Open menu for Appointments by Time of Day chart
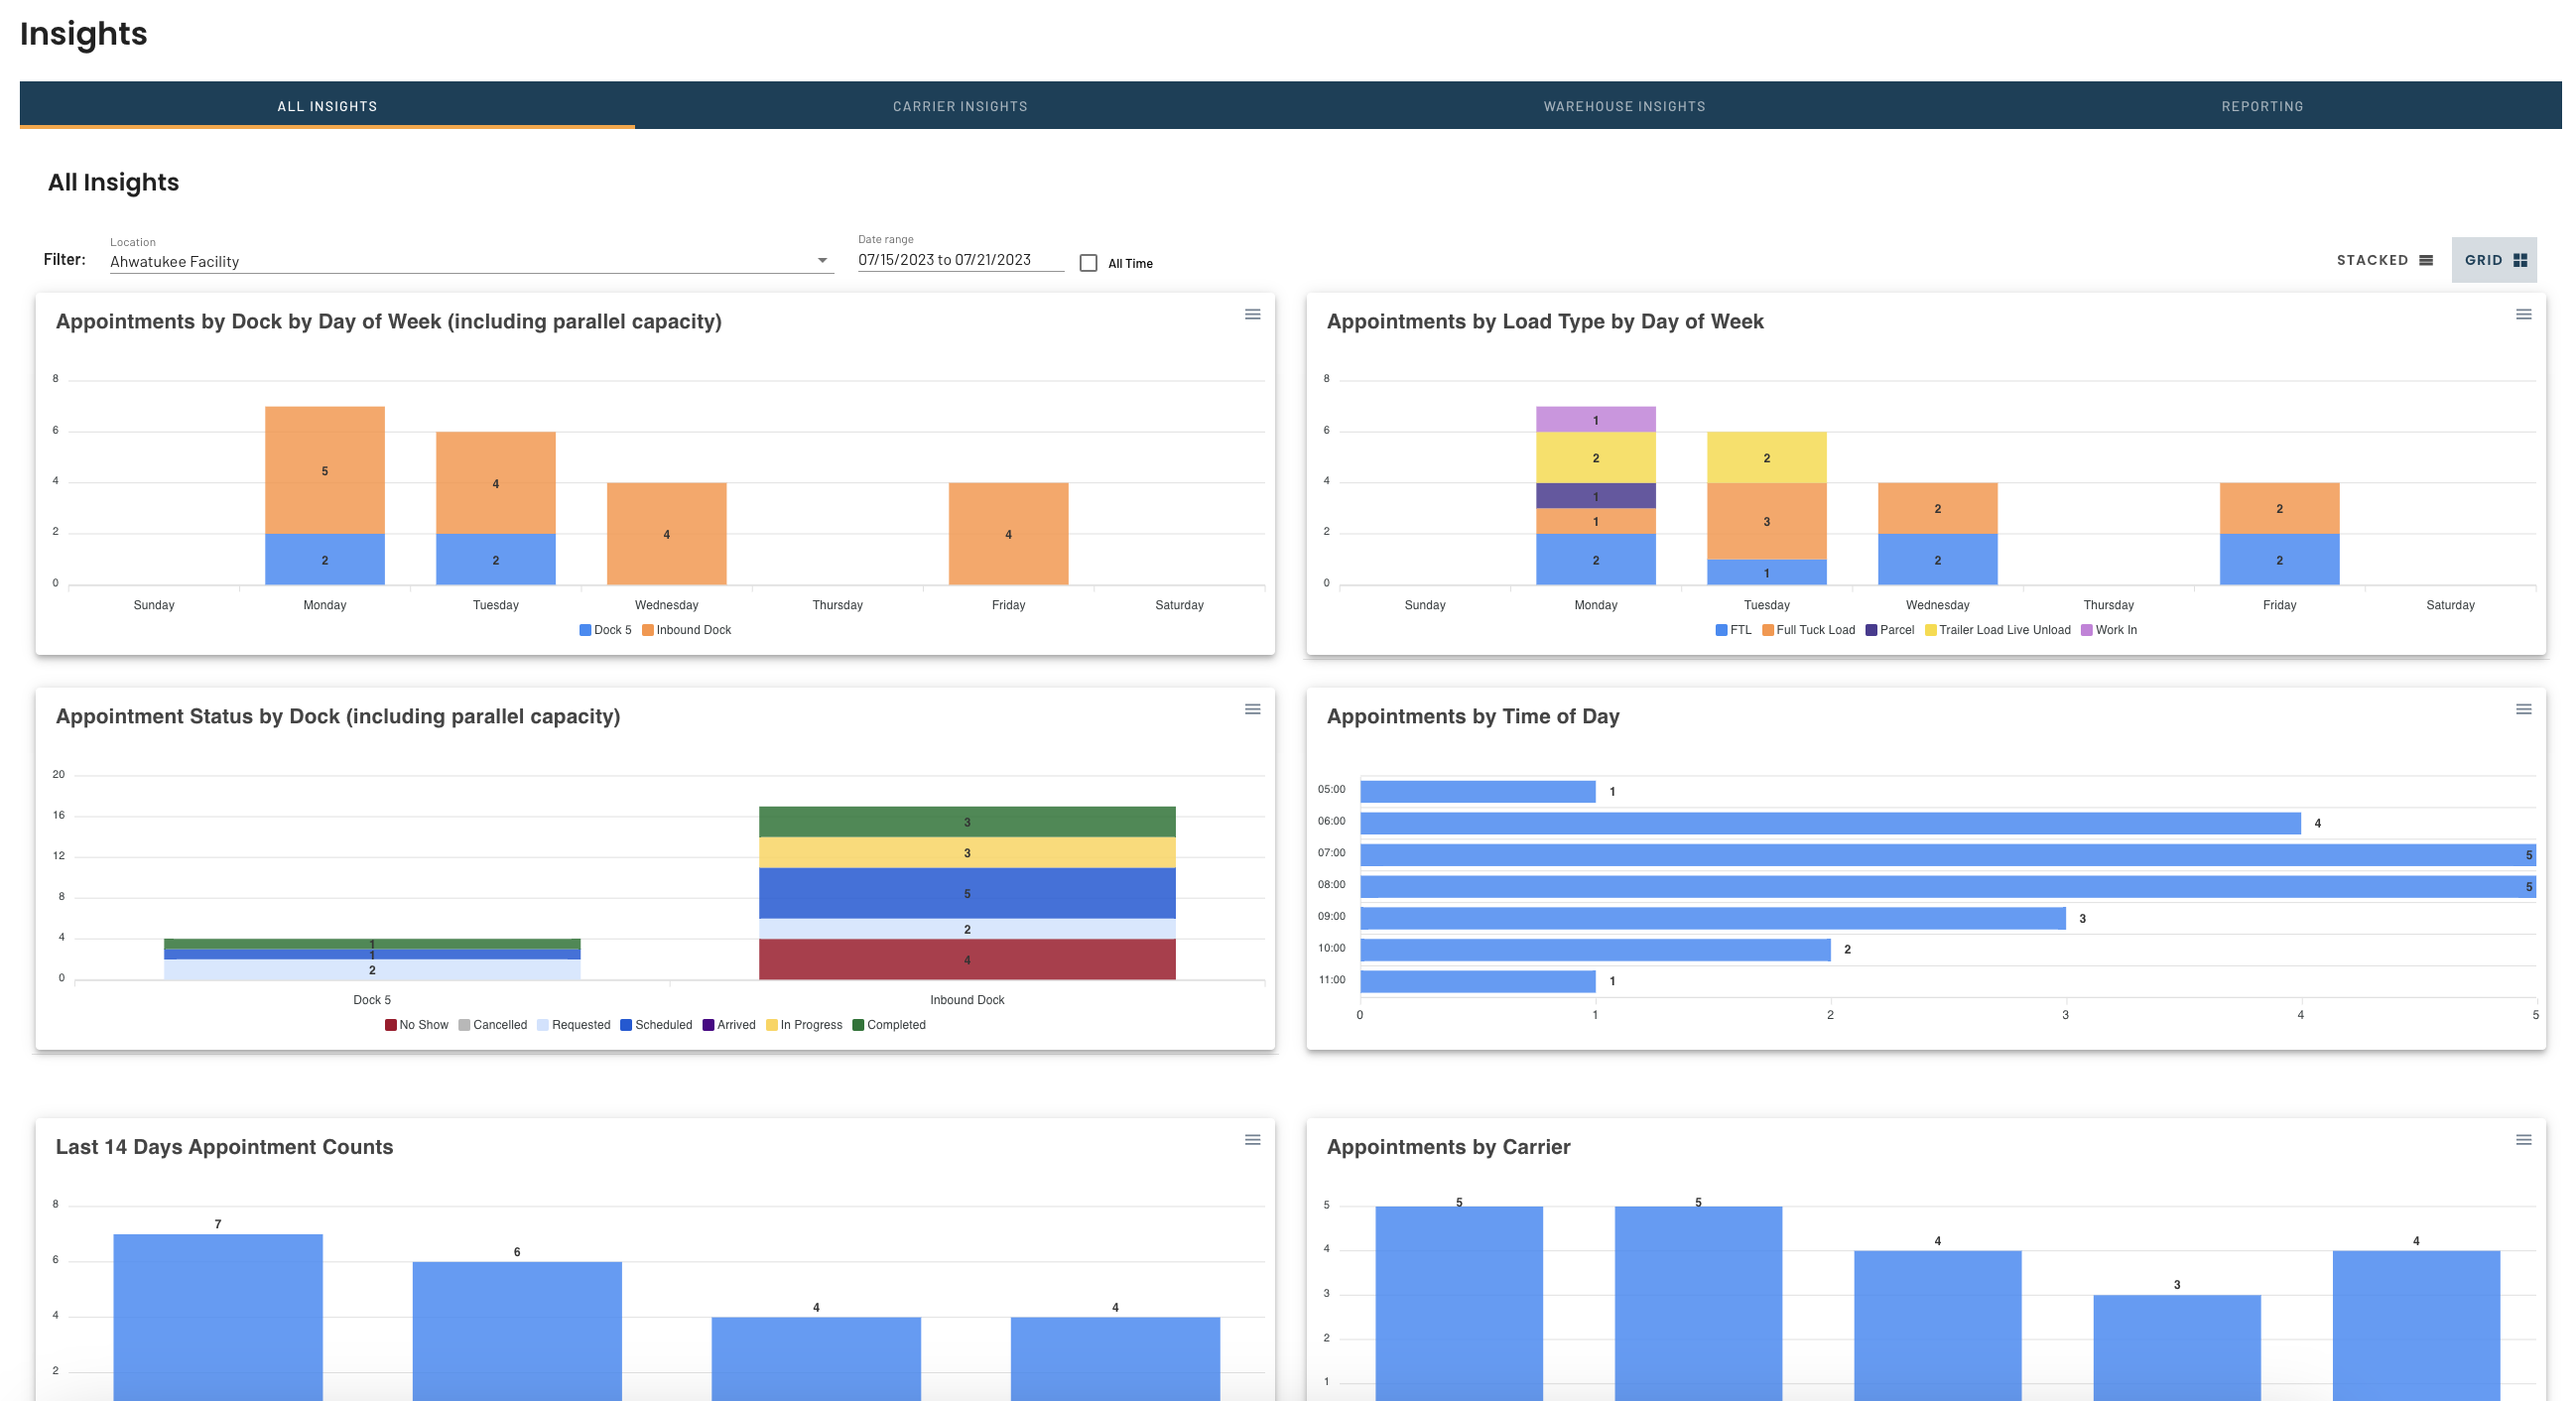Viewport: 2576px width, 1401px height. tap(2523, 709)
